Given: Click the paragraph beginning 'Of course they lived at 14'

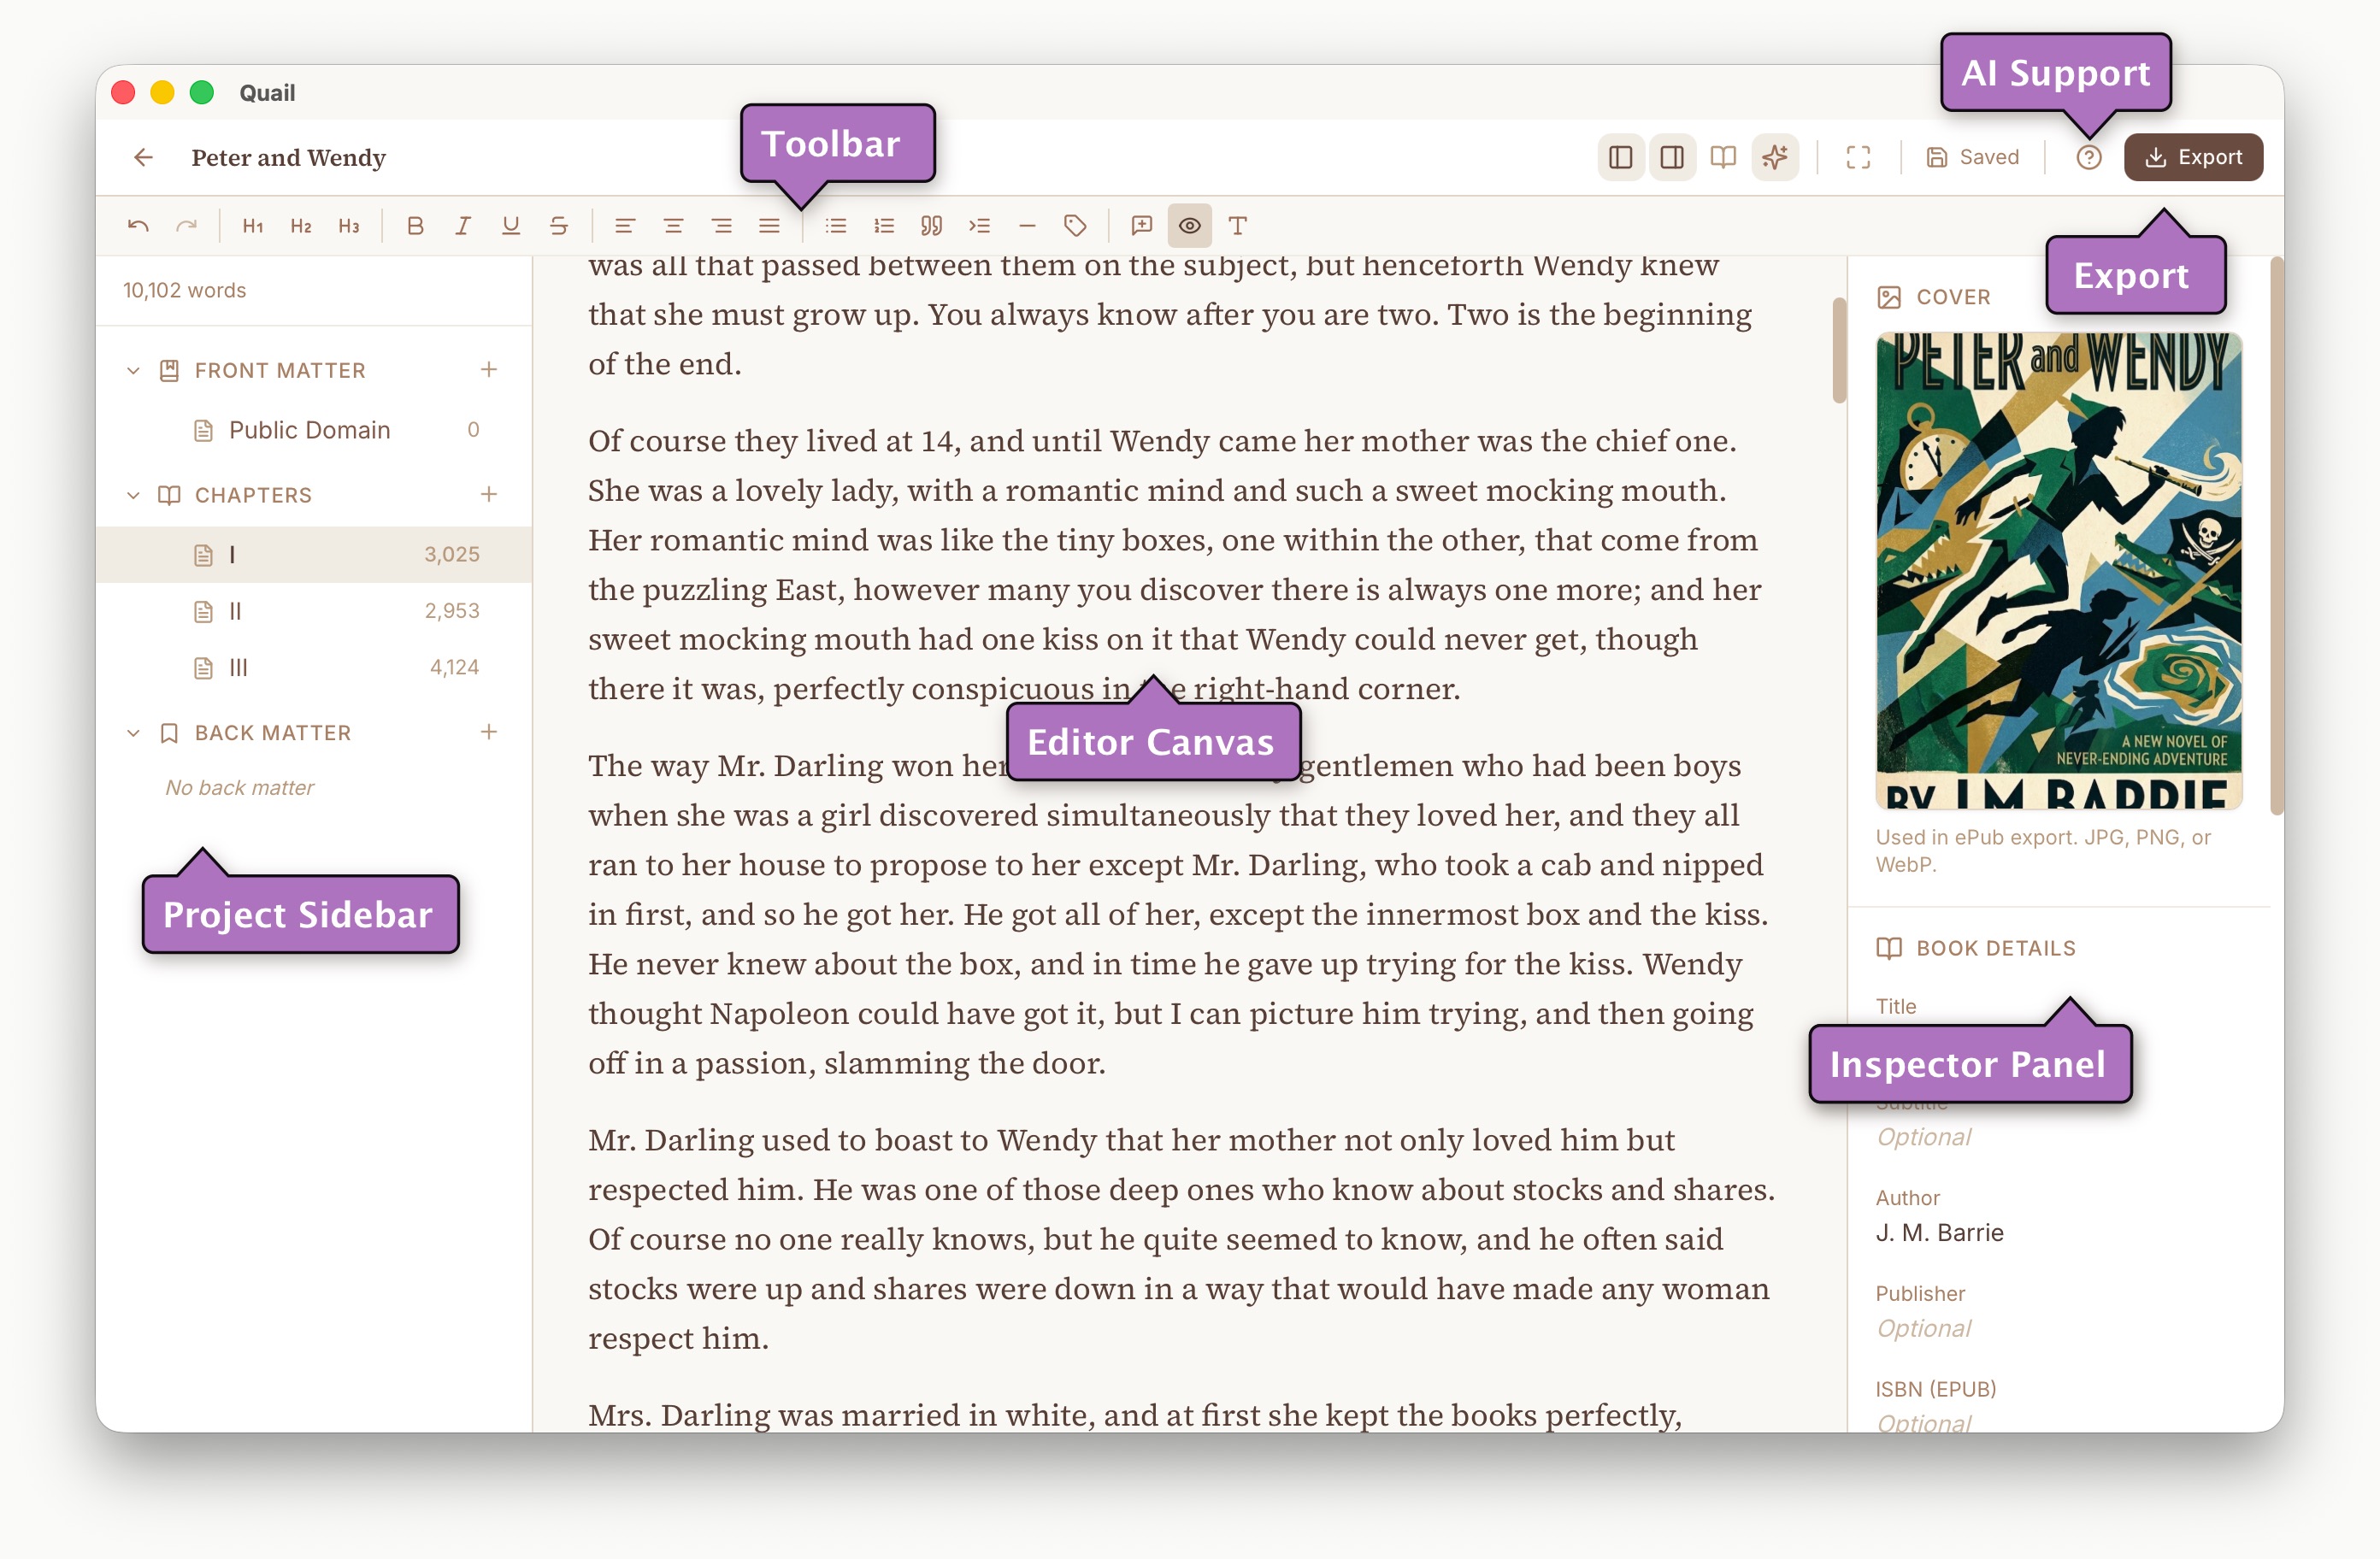Looking at the screenshot, I should tap(1175, 565).
